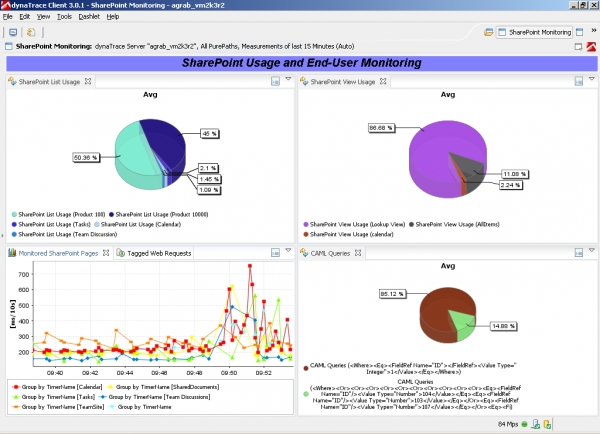Viewport: 600px width, 434px height.
Task: Click the Monitored Pages panel options icon
Action: coord(276,253)
